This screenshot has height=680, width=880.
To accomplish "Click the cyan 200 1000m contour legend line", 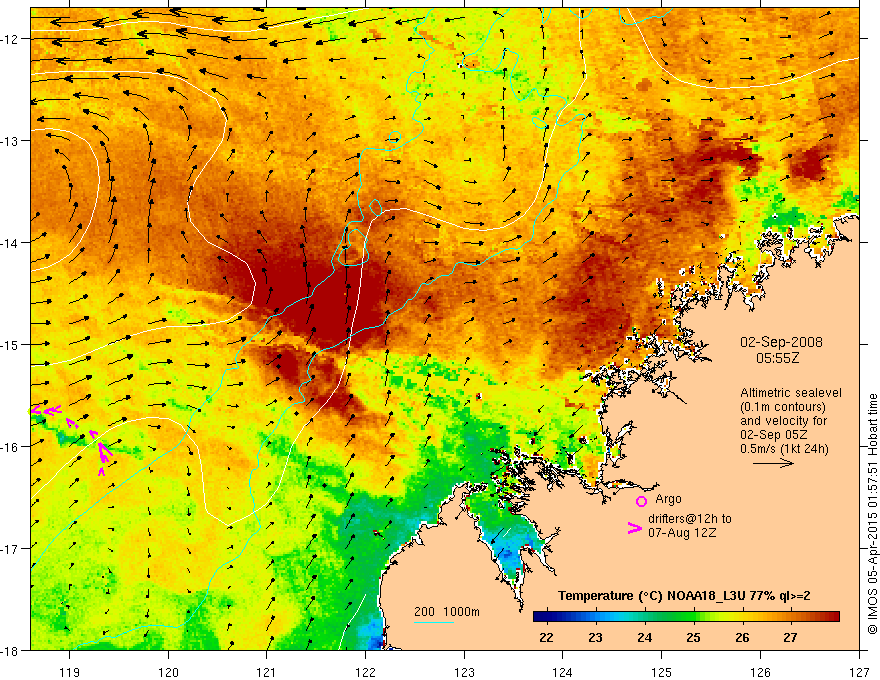I will tap(434, 622).
